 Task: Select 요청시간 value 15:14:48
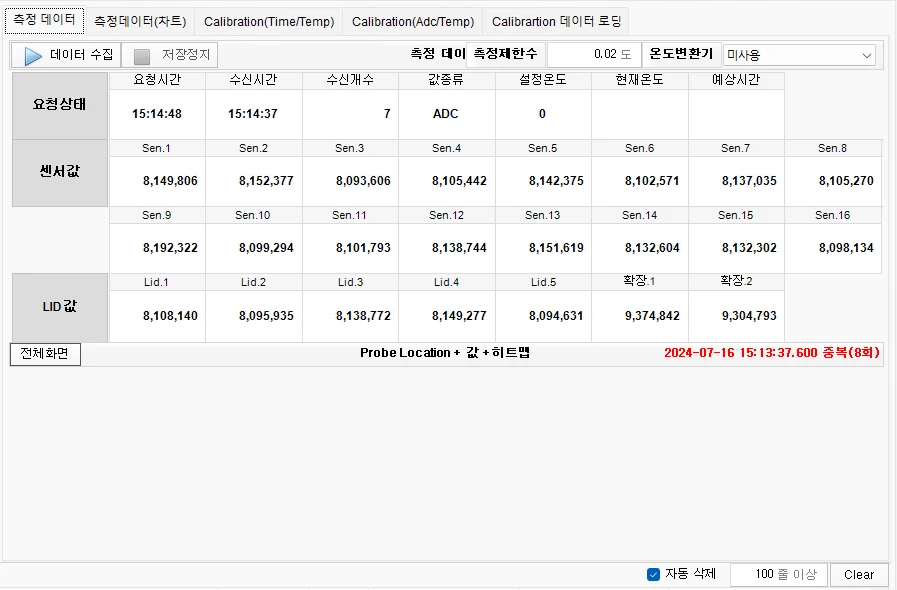(x=157, y=114)
